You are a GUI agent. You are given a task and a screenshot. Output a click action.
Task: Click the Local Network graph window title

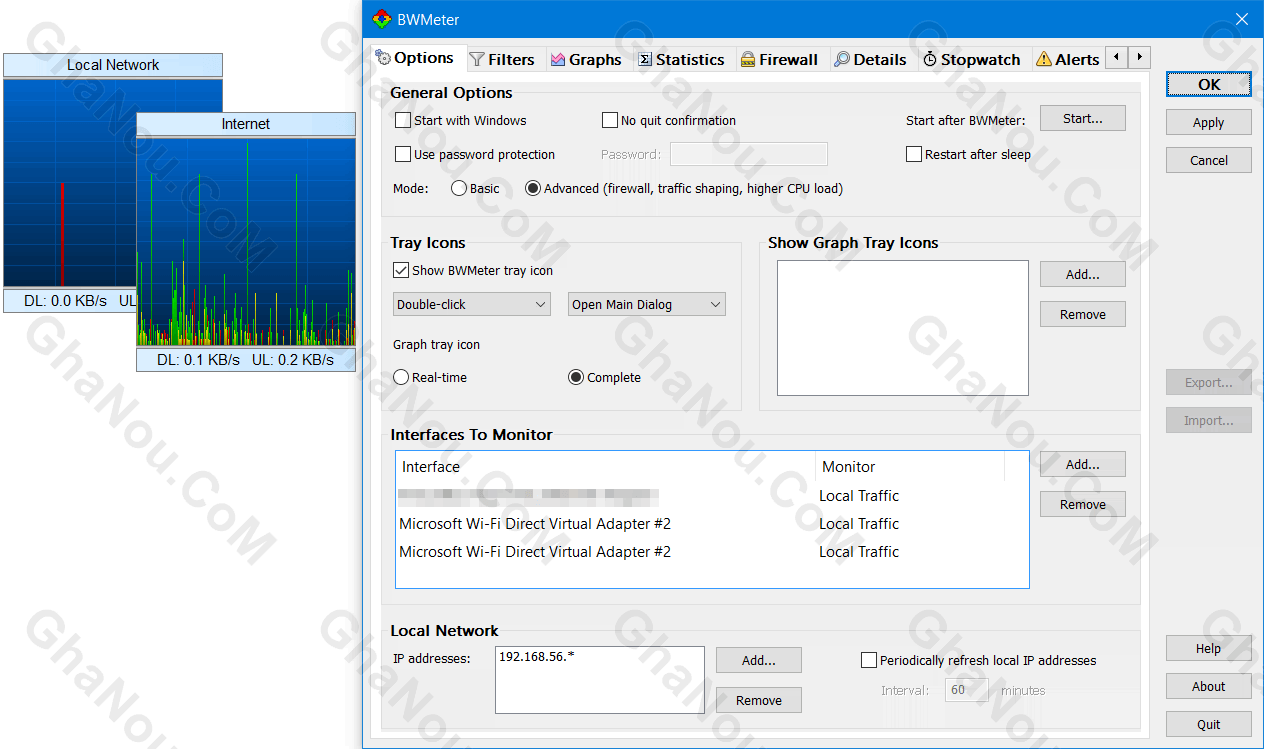pyautogui.click(x=113, y=65)
